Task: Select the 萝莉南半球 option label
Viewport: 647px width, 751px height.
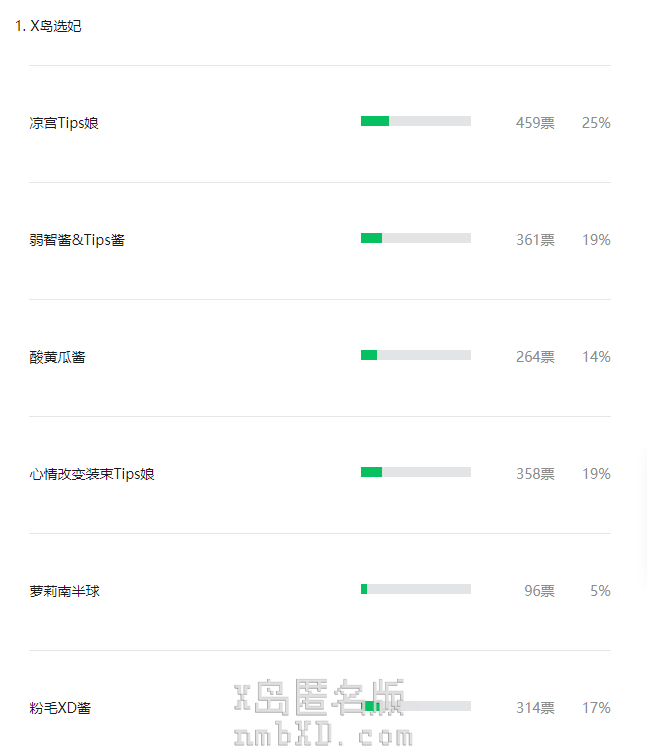Action: point(64,591)
